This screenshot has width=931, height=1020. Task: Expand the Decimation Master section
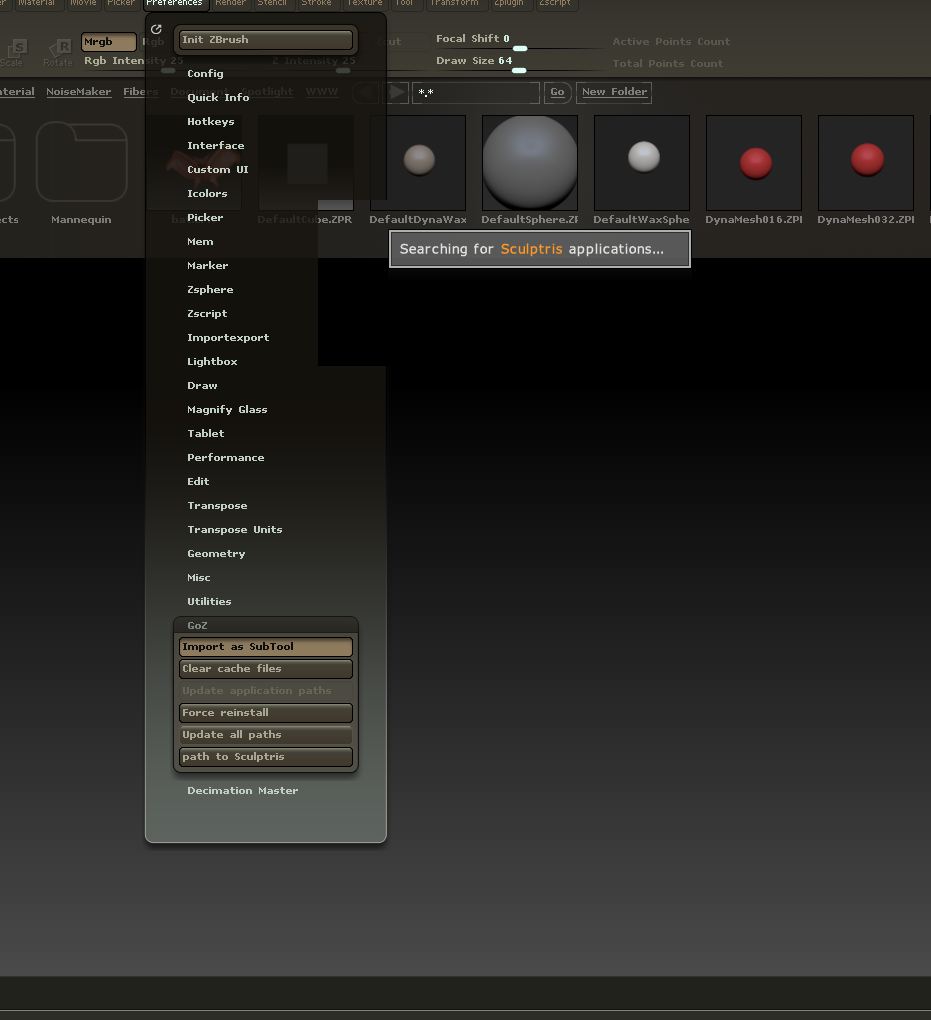(242, 790)
